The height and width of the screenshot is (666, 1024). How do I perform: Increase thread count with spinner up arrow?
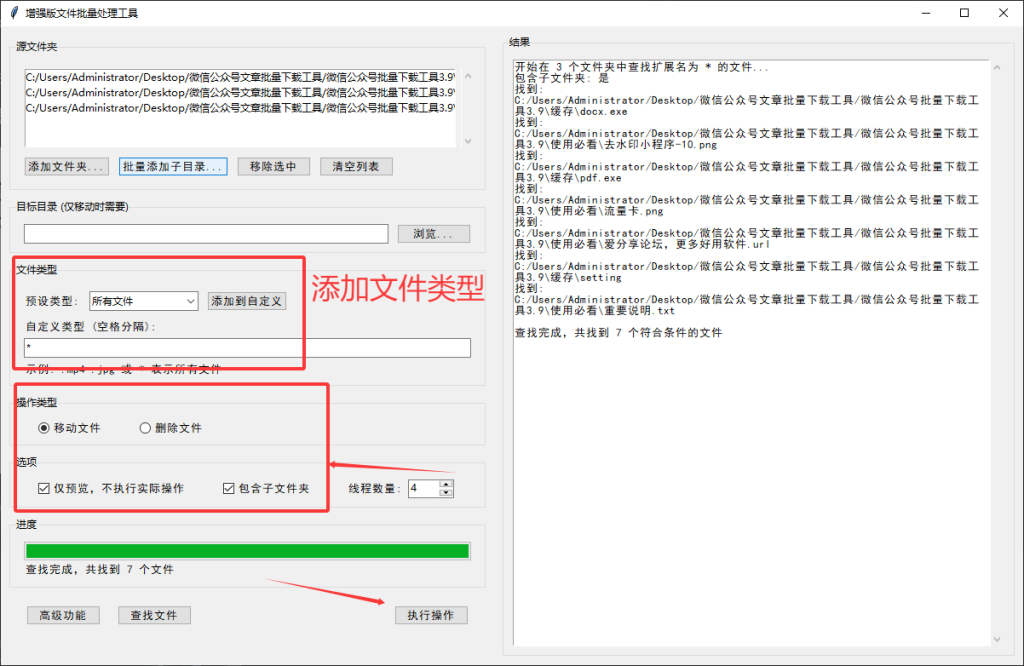pos(446,484)
